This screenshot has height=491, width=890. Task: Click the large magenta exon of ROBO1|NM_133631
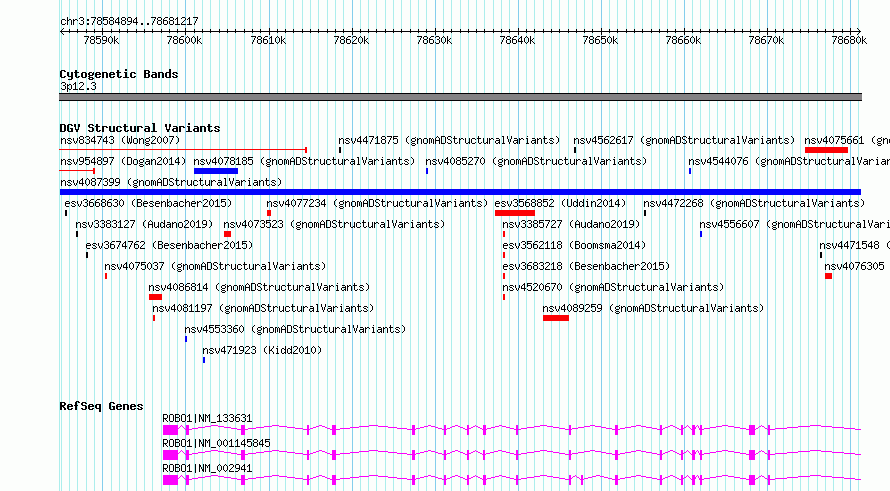[x=170, y=430]
